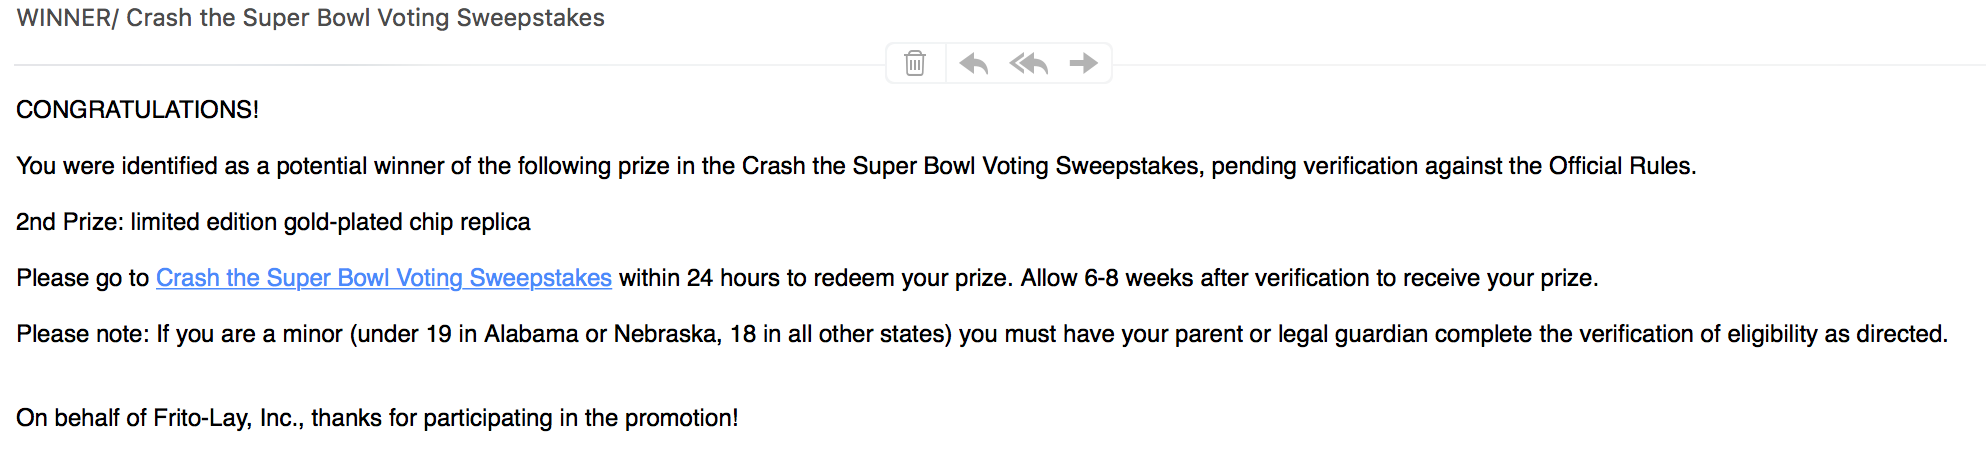
Task: Click the 'Please go to' text before the link
Action: [82, 278]
